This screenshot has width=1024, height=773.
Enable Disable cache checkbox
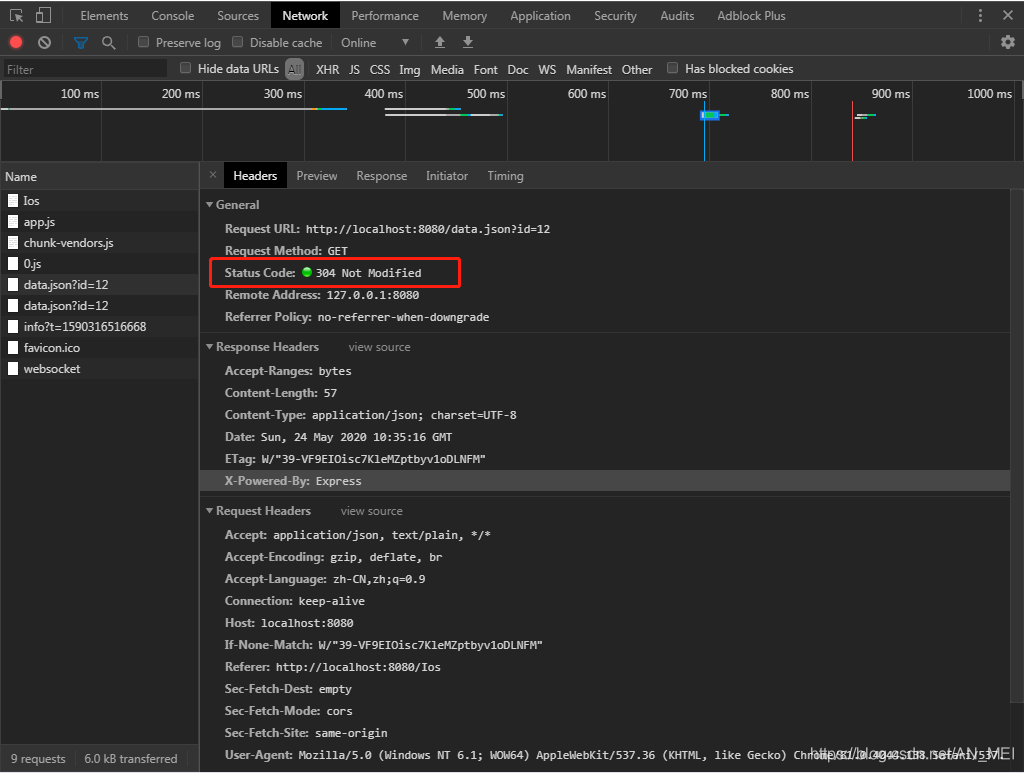pyautogui.click(x=238, y=42)
